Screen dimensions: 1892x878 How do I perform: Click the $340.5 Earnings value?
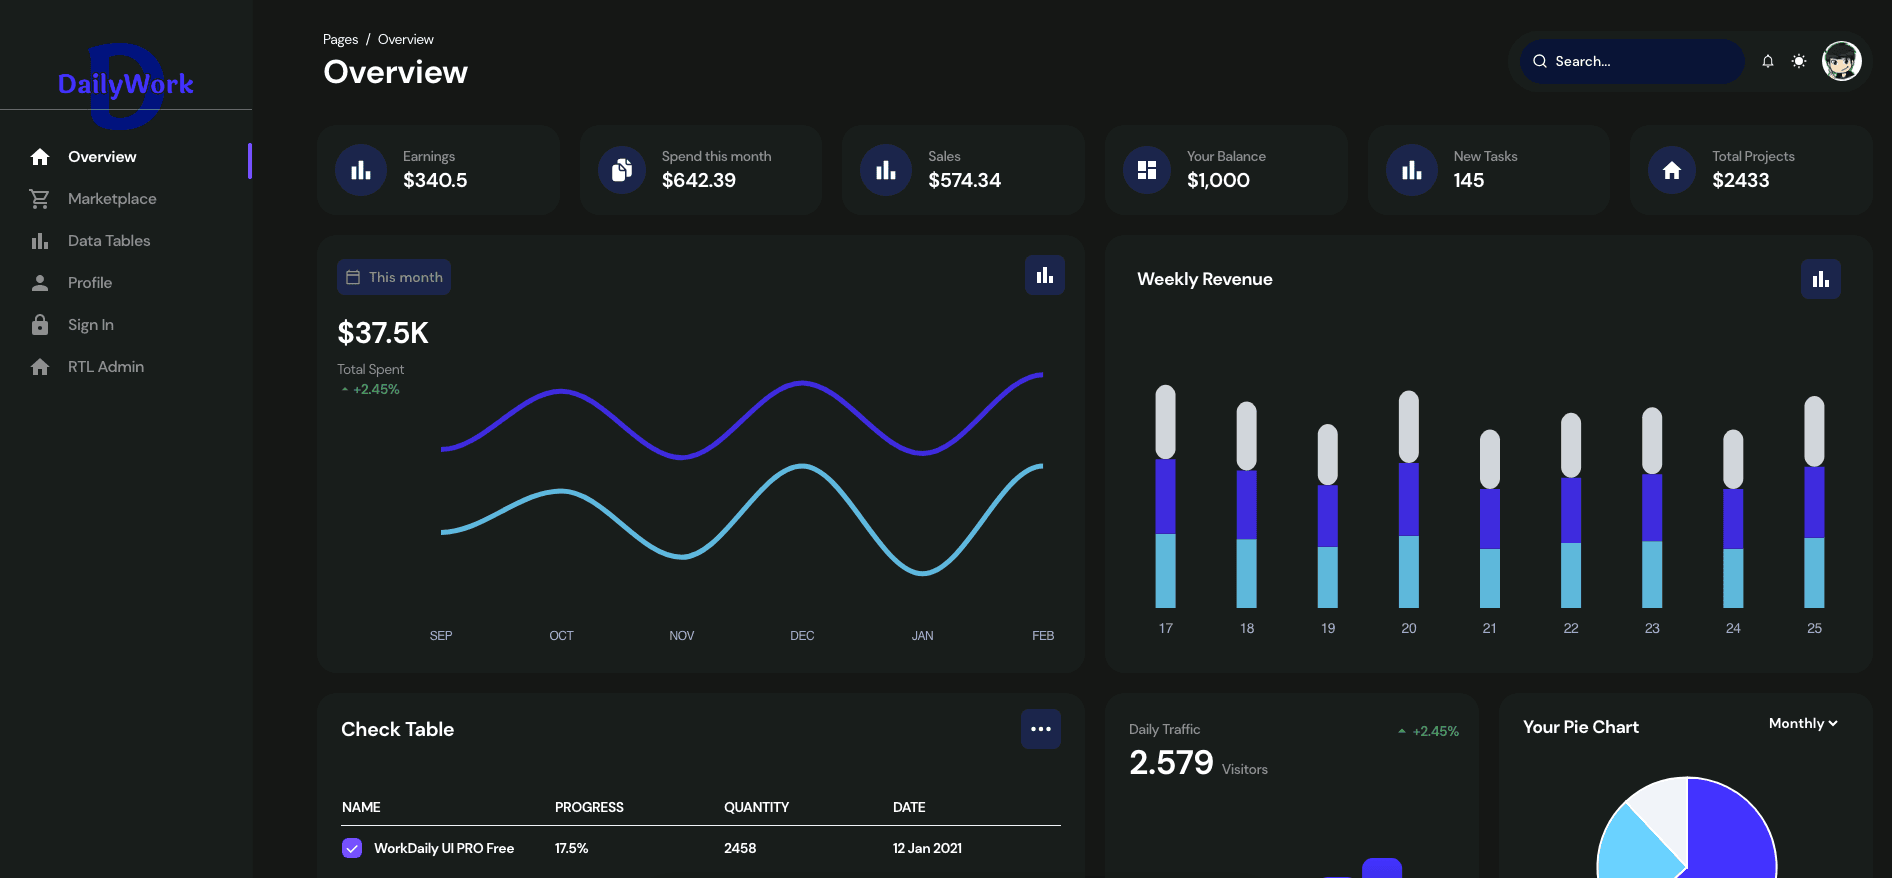[435, 180]
